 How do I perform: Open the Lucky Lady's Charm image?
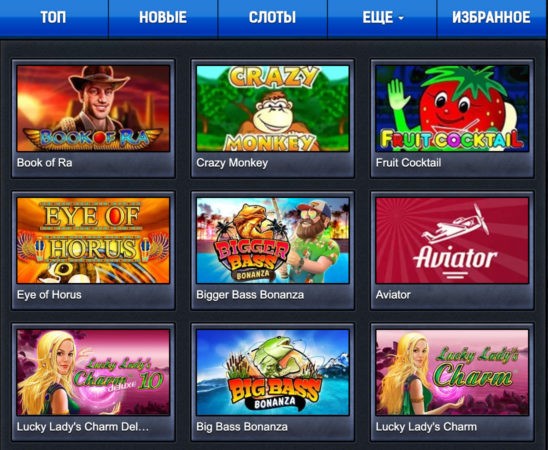click(x=452, y=372)
